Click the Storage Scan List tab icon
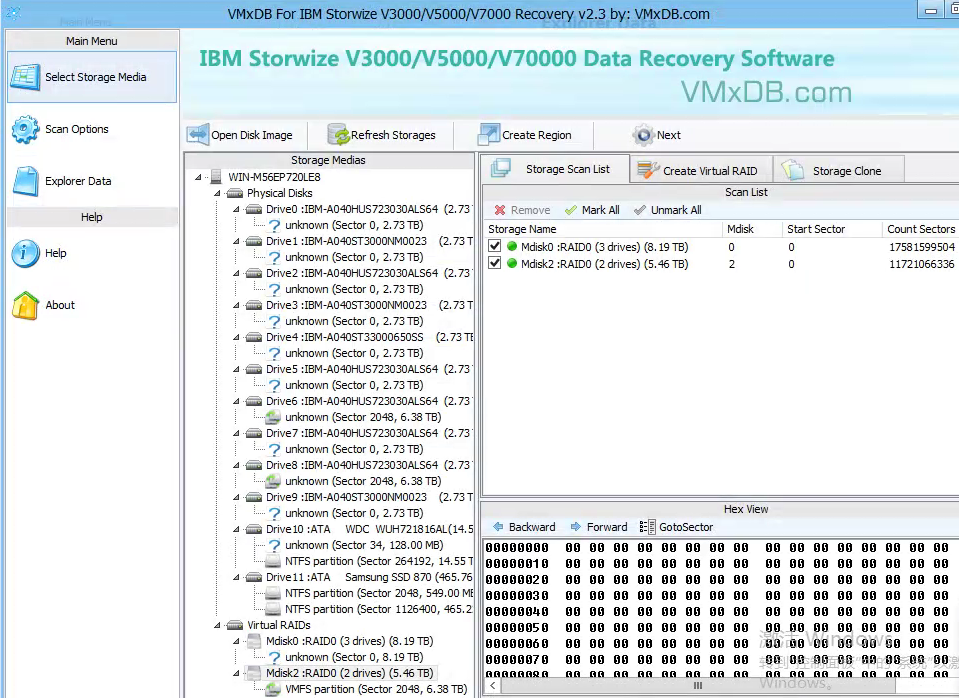This screenshot has height=698, width=959. (501, 168)
